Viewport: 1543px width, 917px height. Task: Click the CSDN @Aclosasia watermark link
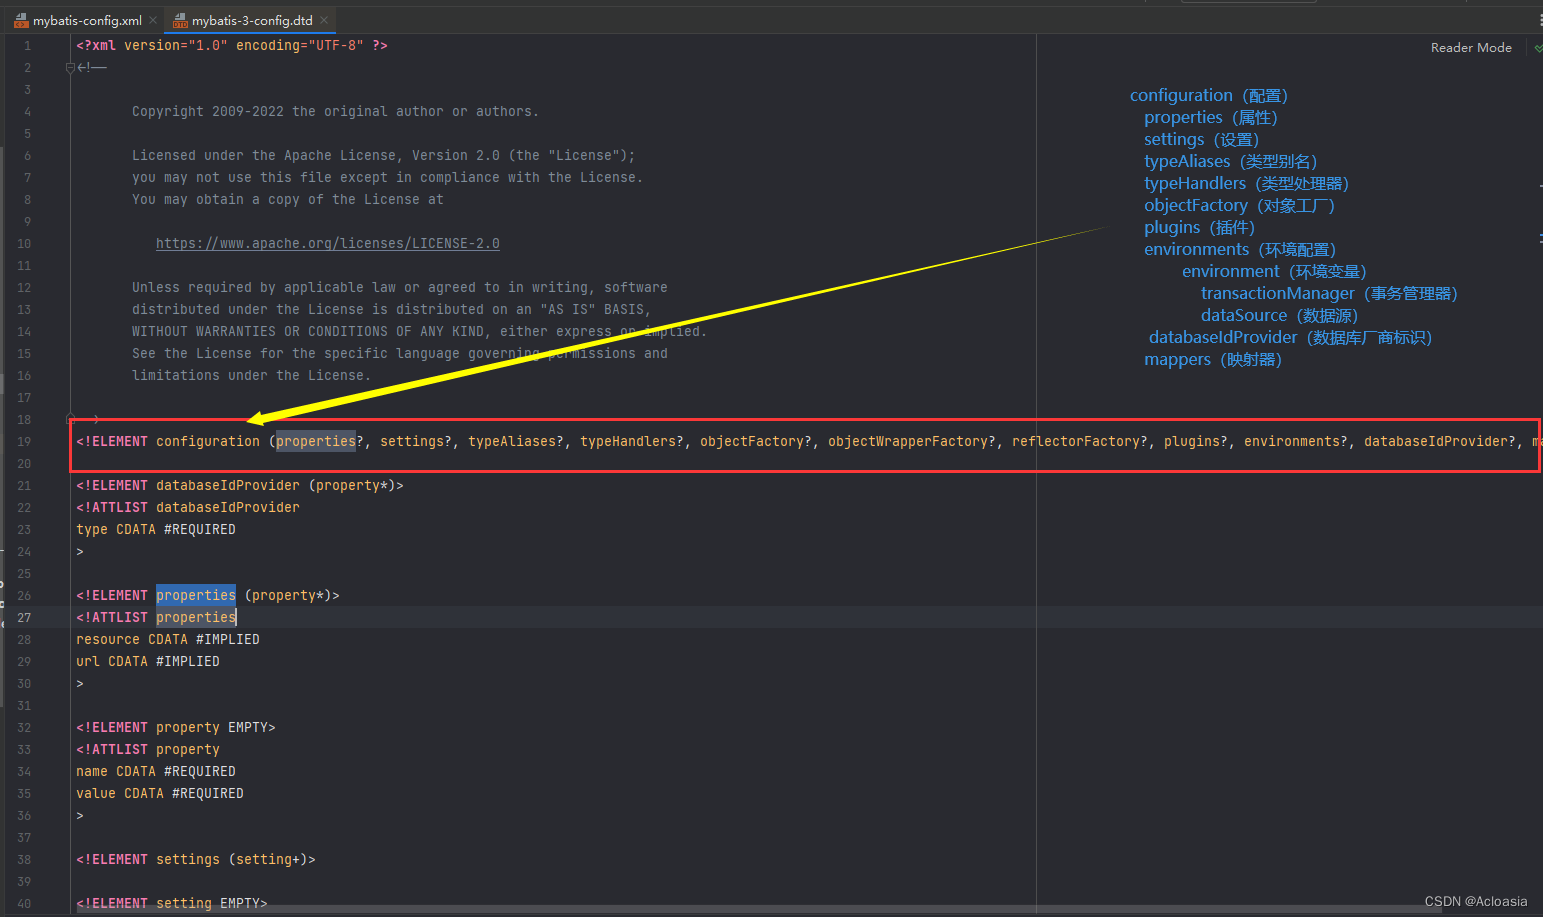[x=1475, y=901]
